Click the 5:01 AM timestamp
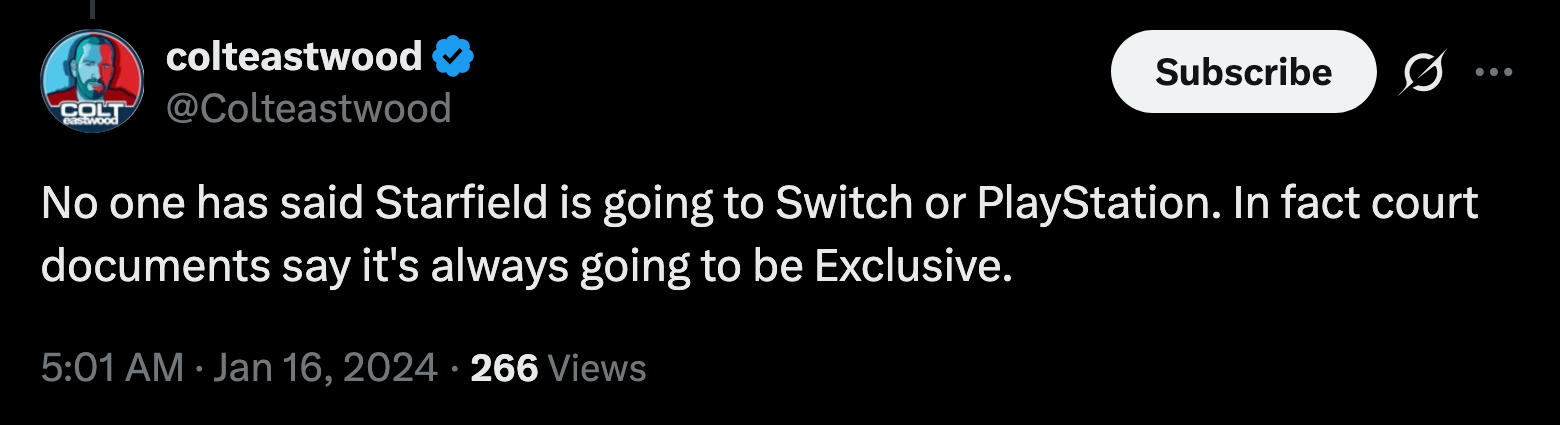 (x=112, y=368)
